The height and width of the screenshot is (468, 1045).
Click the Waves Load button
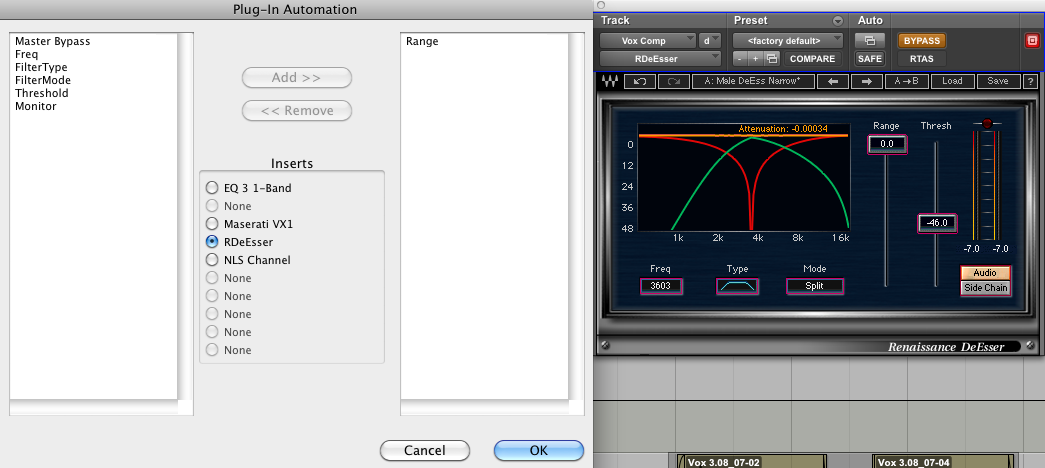click(x=952, y=81)
